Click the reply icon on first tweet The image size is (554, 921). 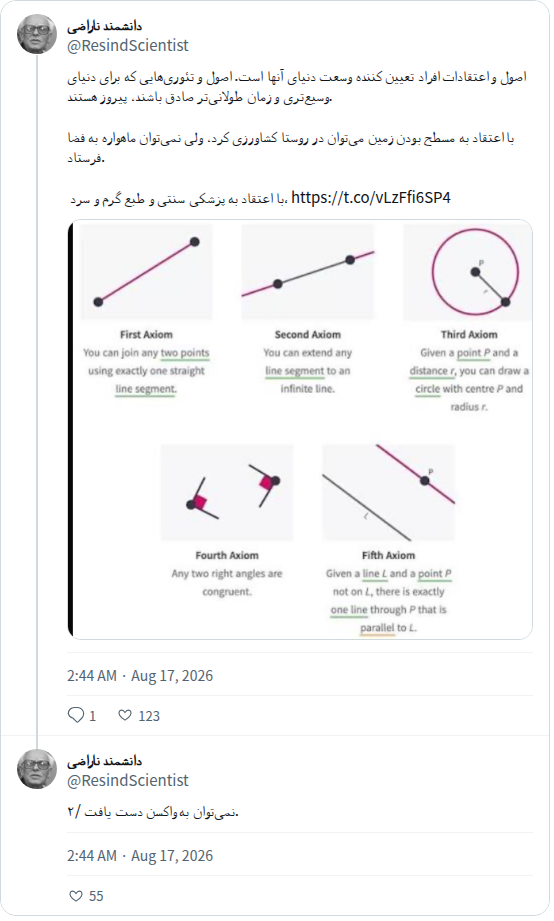tap(76, 715)
